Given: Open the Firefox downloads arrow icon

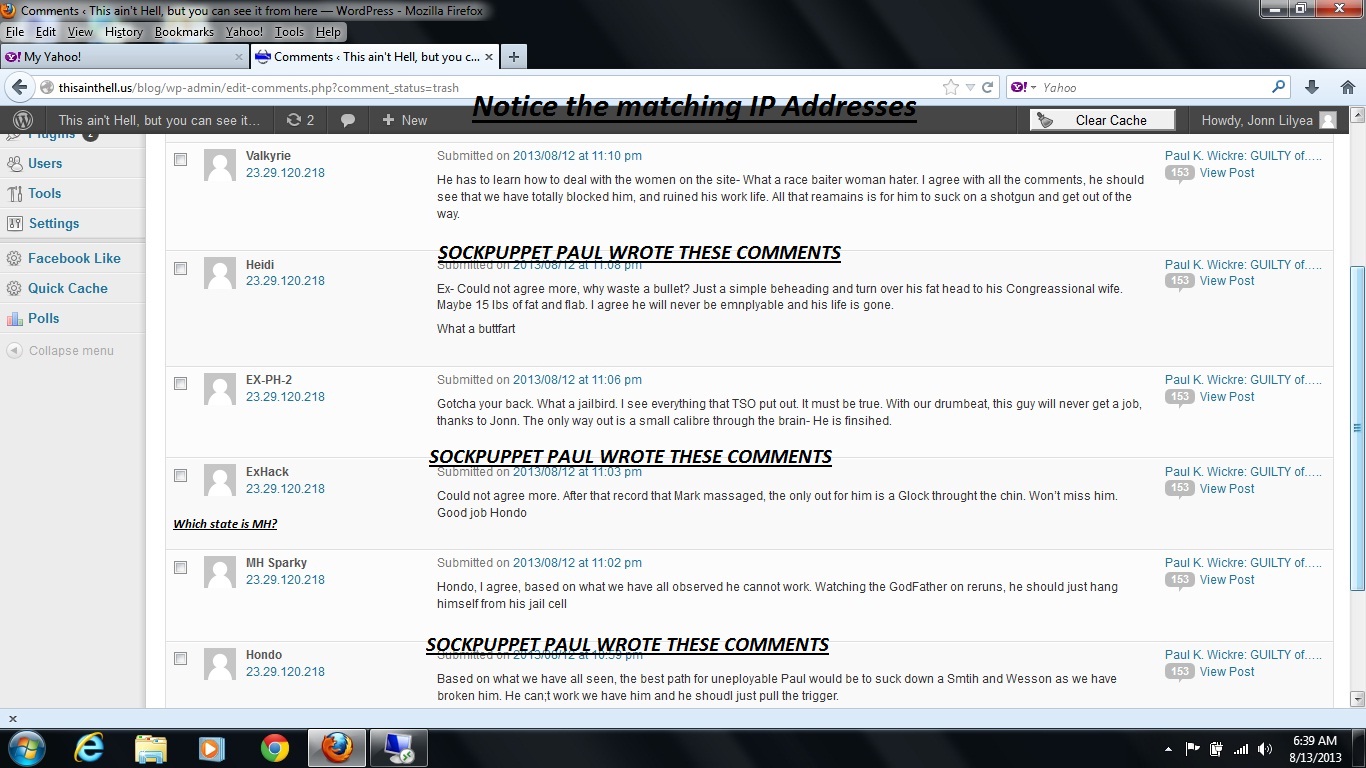Looking at the screenshot, I should click(x=1312, y=87).
